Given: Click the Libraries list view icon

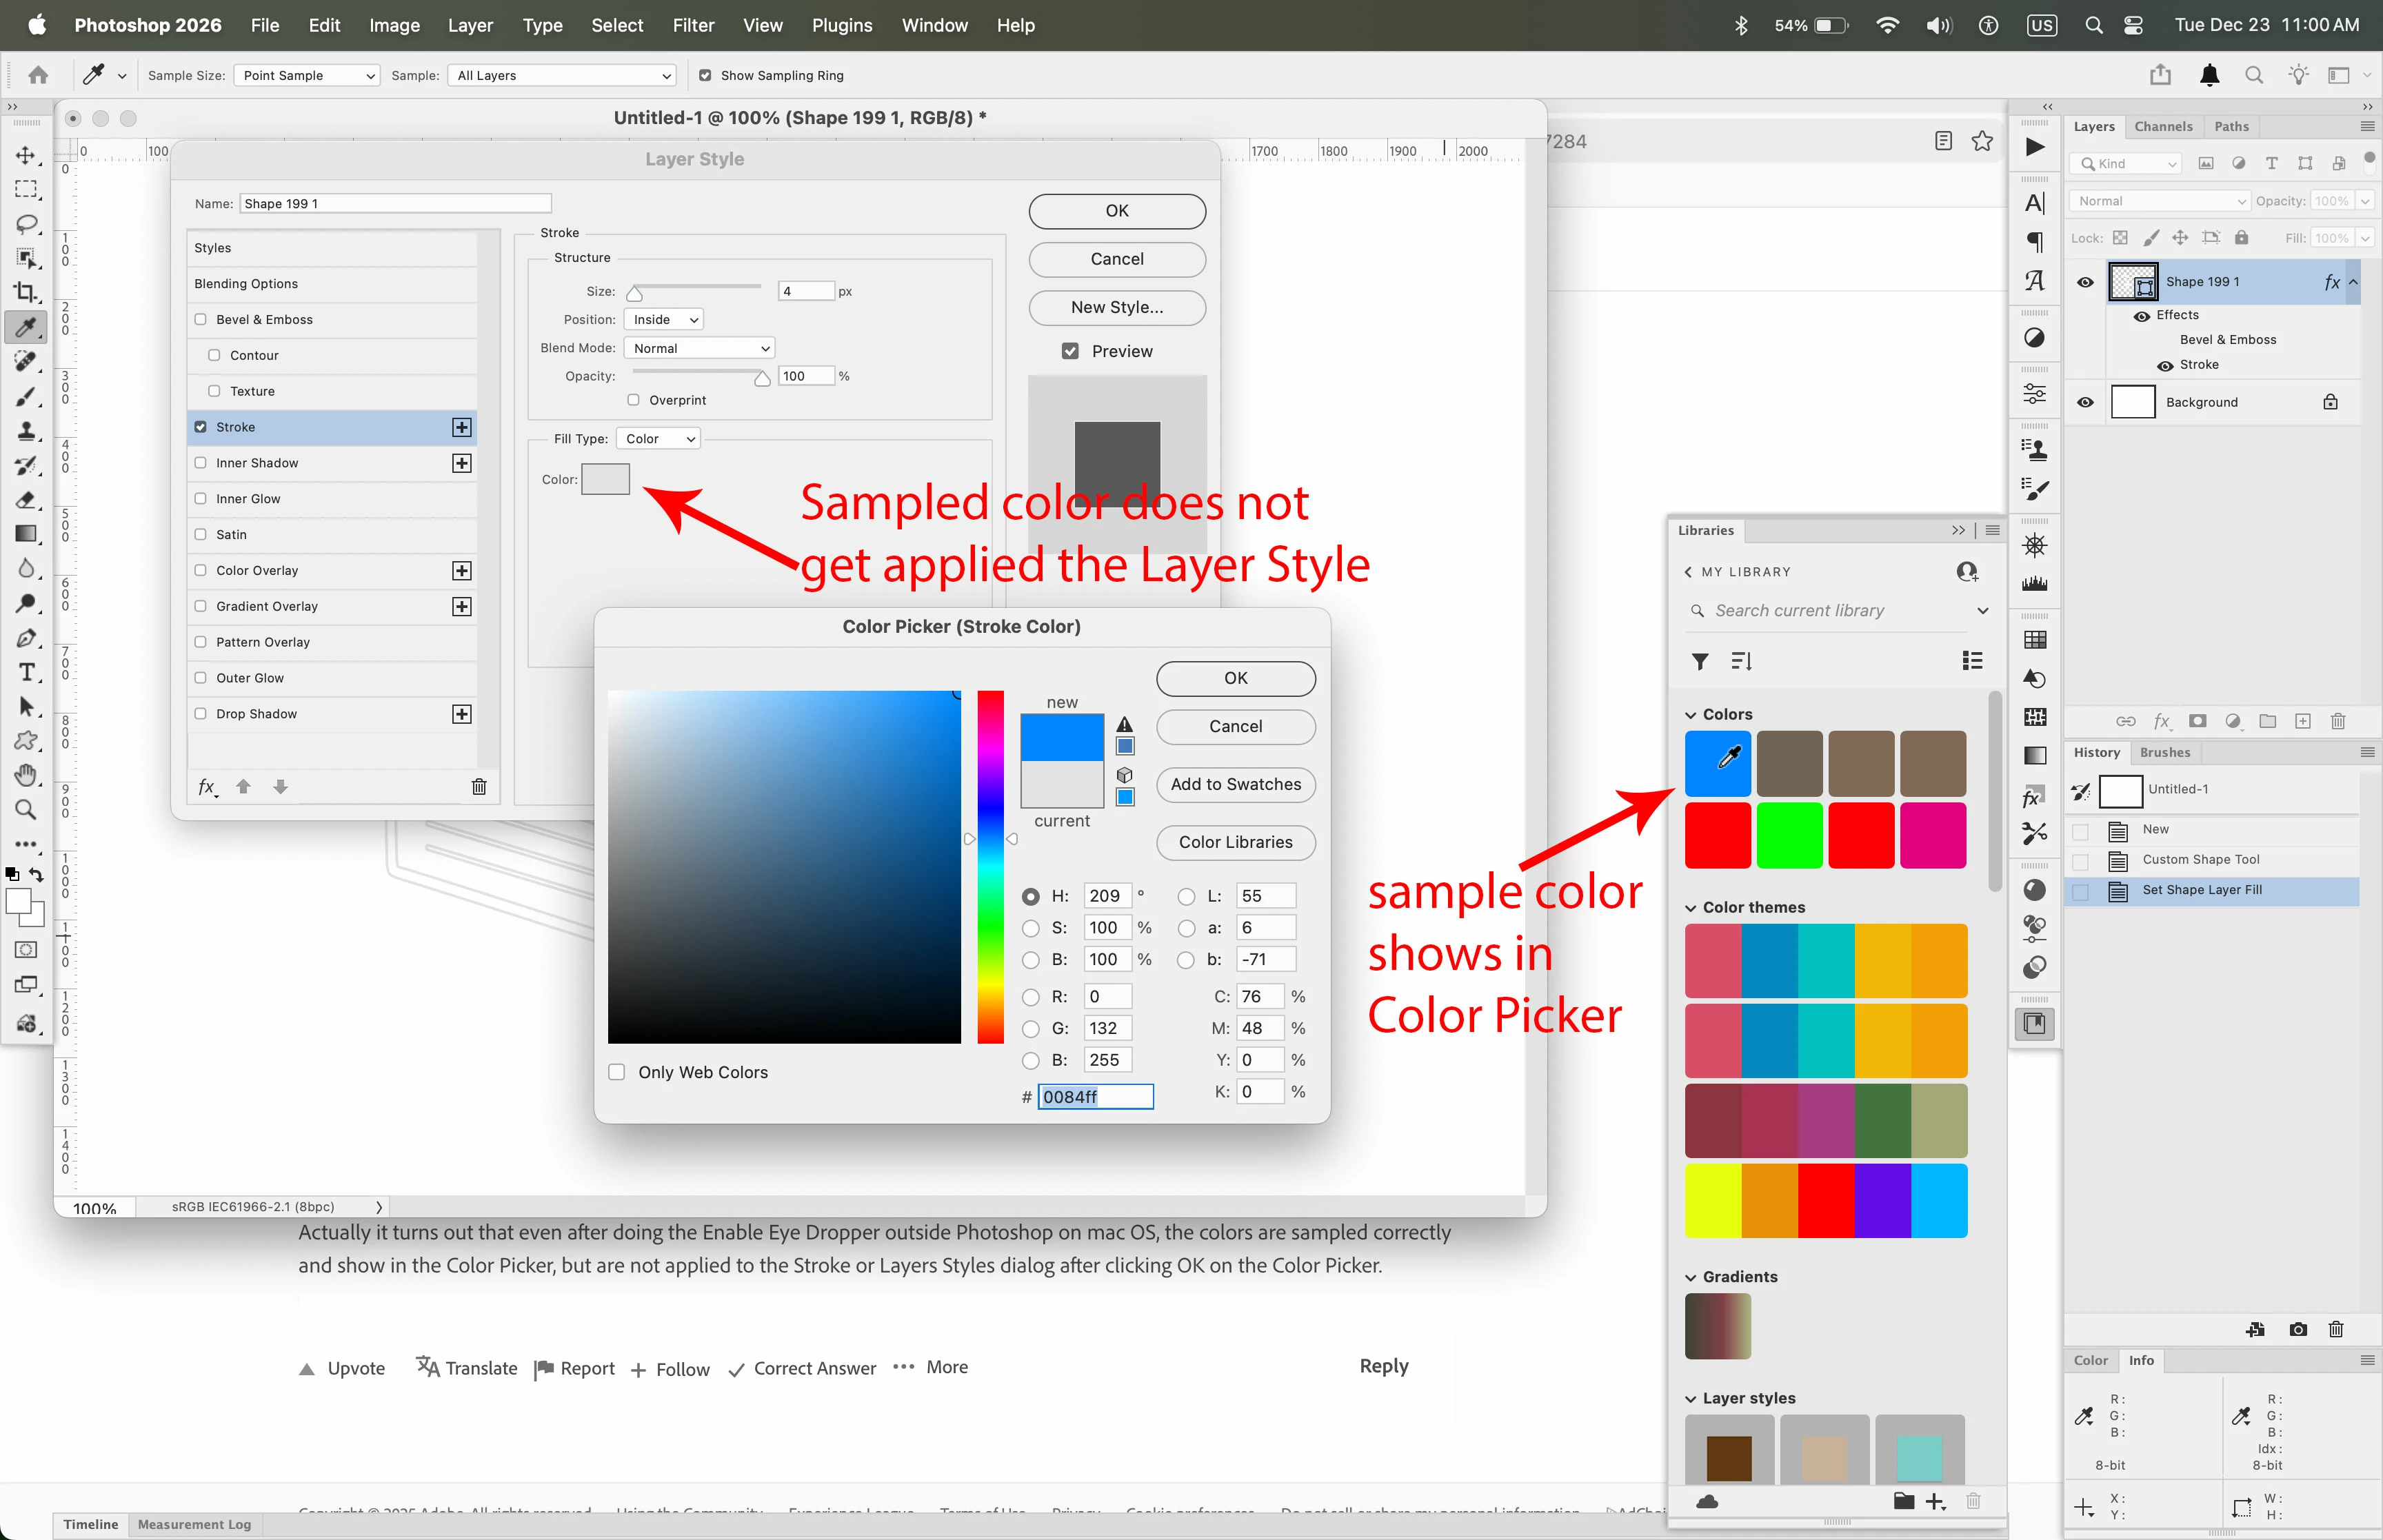Looking at the screenshot, I should point(1972,660).
